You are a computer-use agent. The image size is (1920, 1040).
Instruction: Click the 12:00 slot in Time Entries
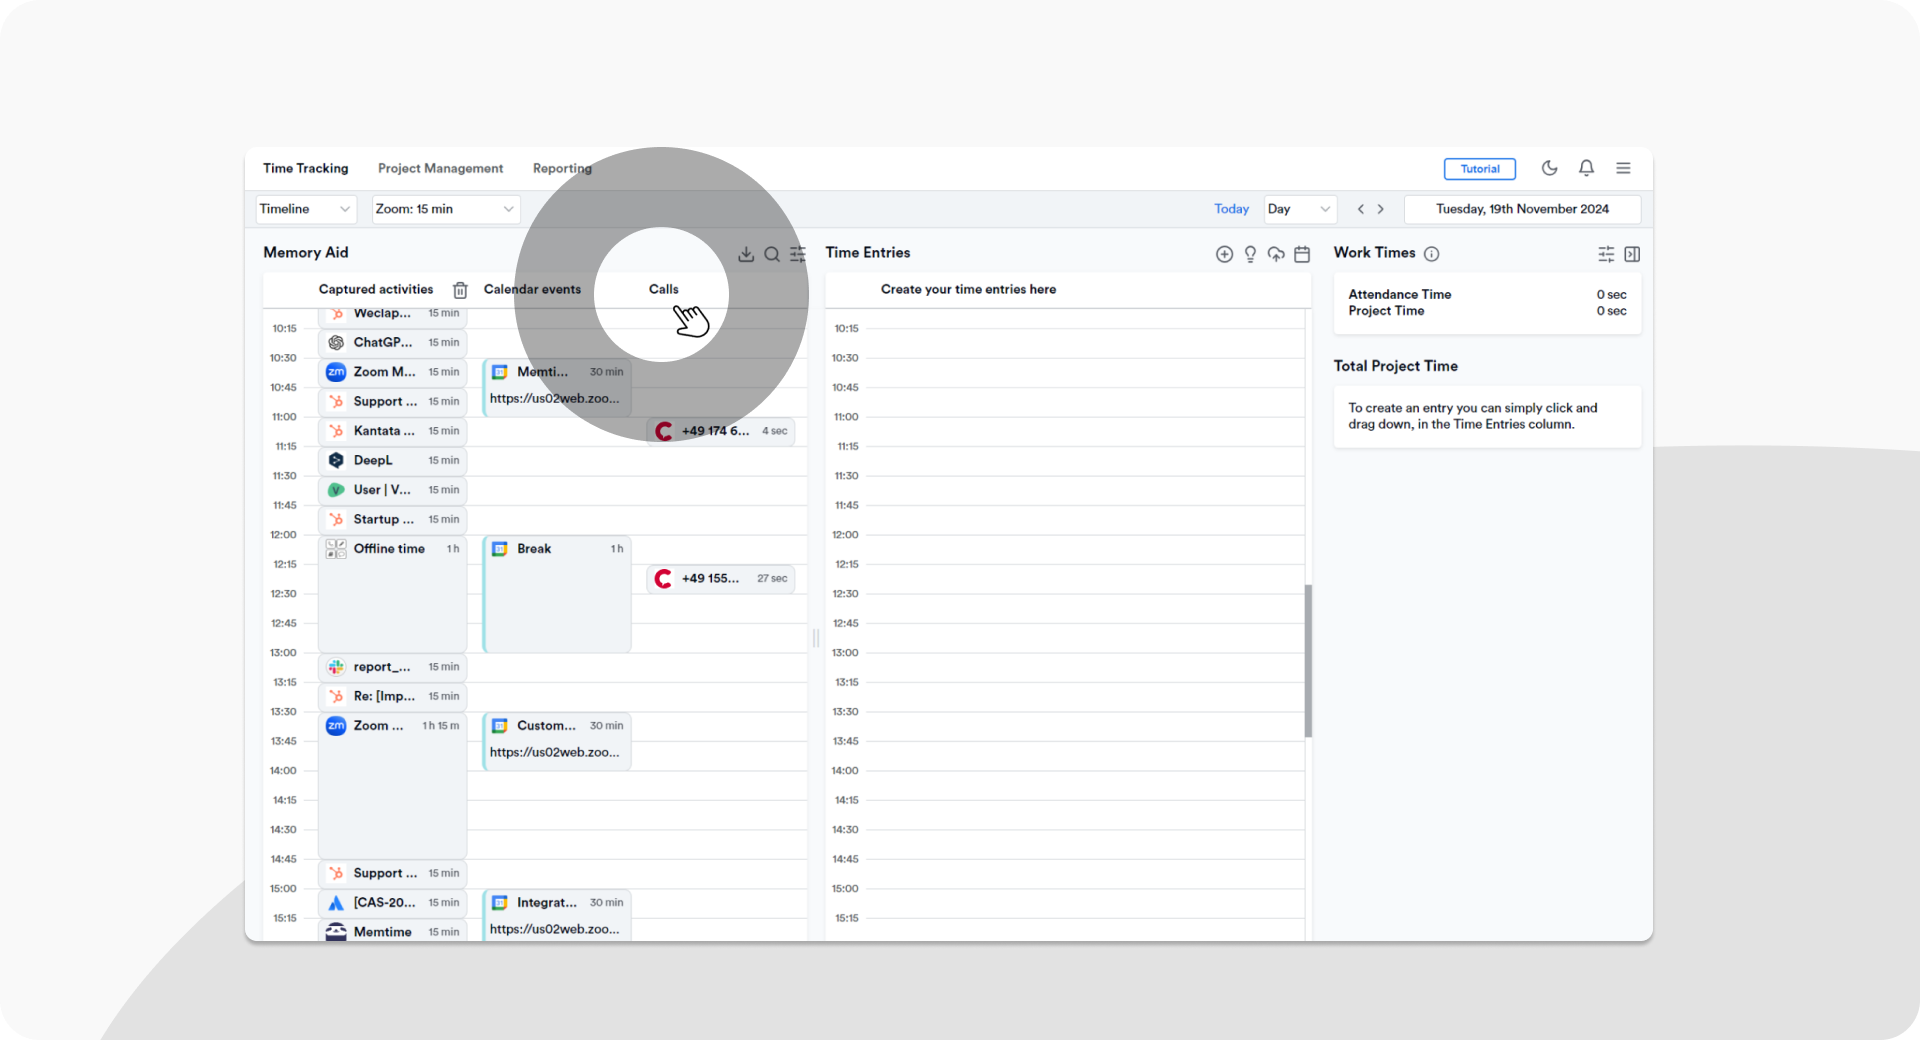[1083, 549]
